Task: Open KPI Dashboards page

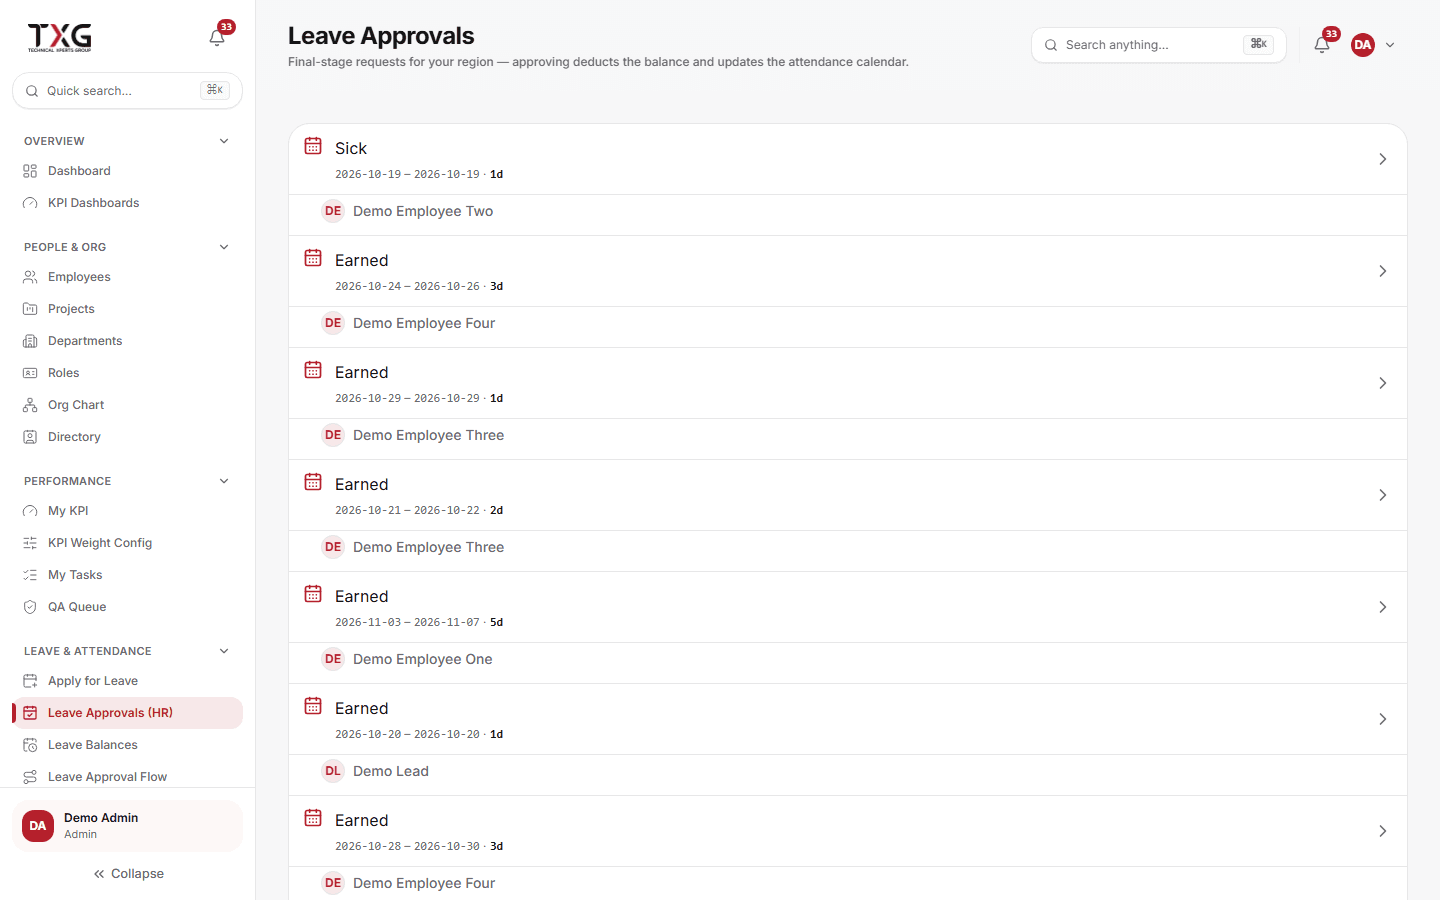Action: tap(127, 203)
